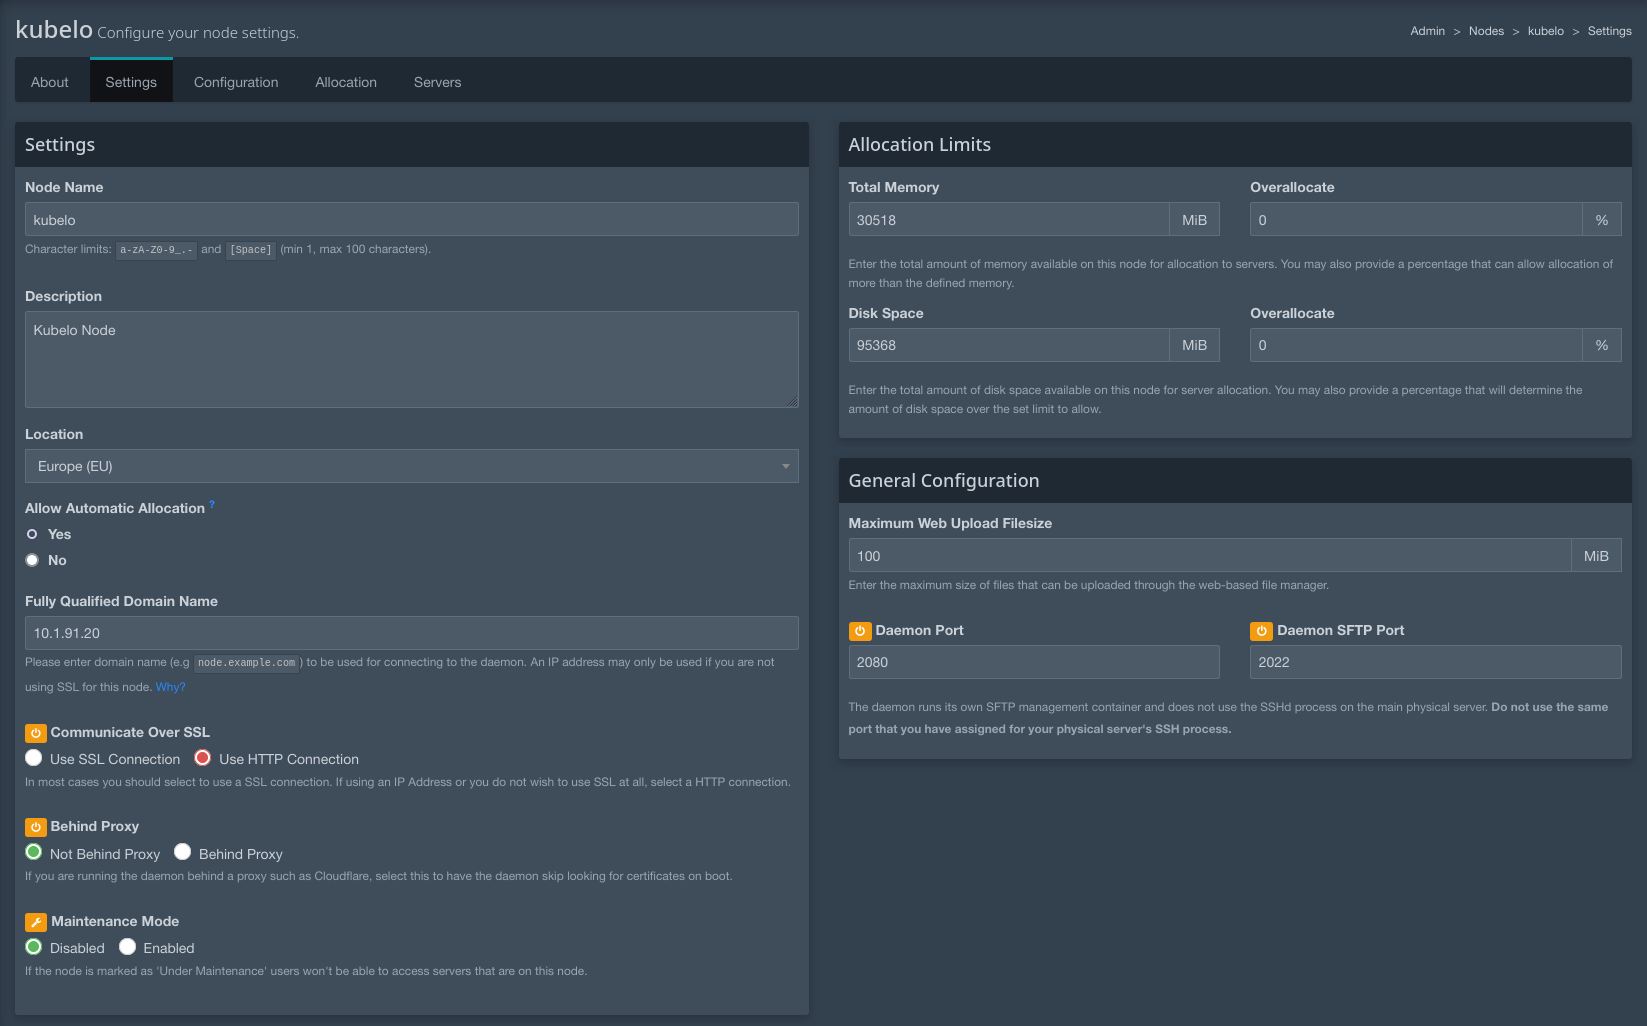This screenshot has width=1647, height=1026.
Task: Select Yes for Allow Automatic Allocation
Action: click(x=32, y=534)
